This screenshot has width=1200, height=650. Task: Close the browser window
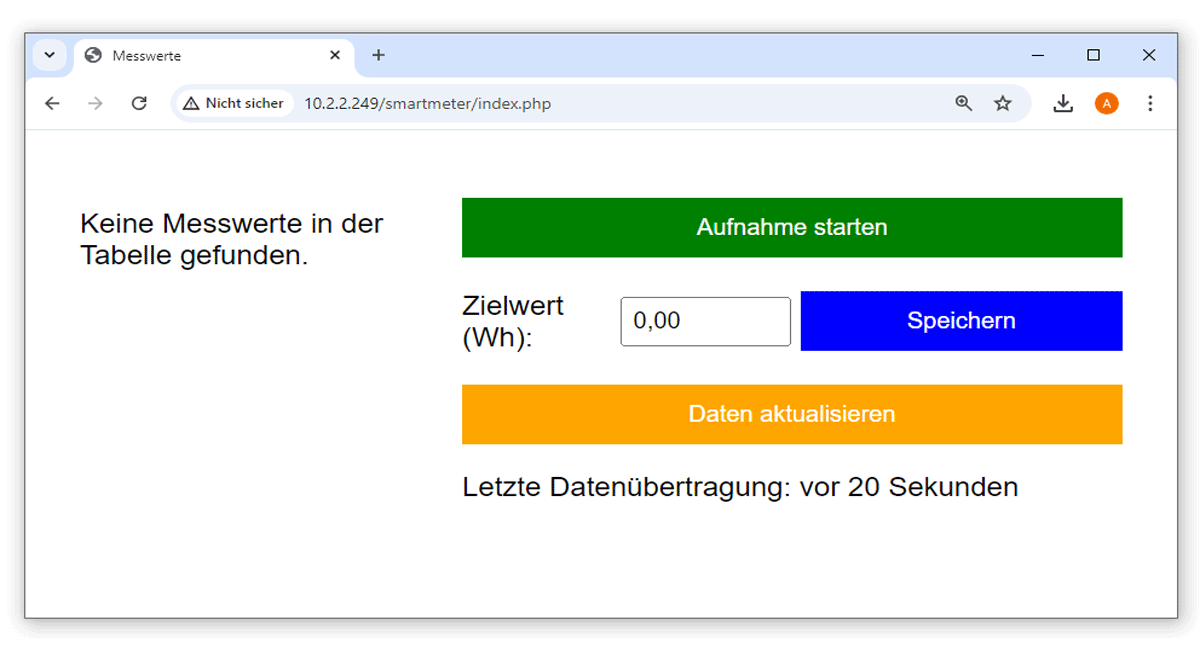(1149, 55)
